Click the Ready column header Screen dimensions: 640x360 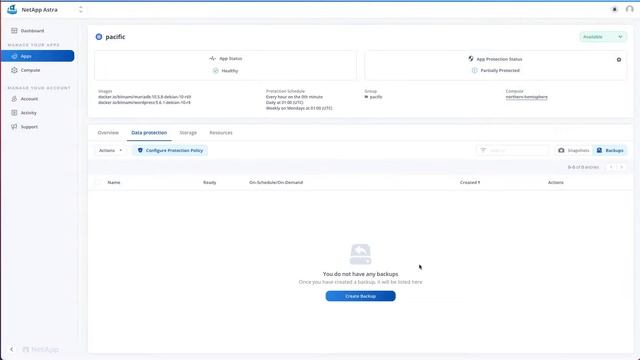[210, 182]
